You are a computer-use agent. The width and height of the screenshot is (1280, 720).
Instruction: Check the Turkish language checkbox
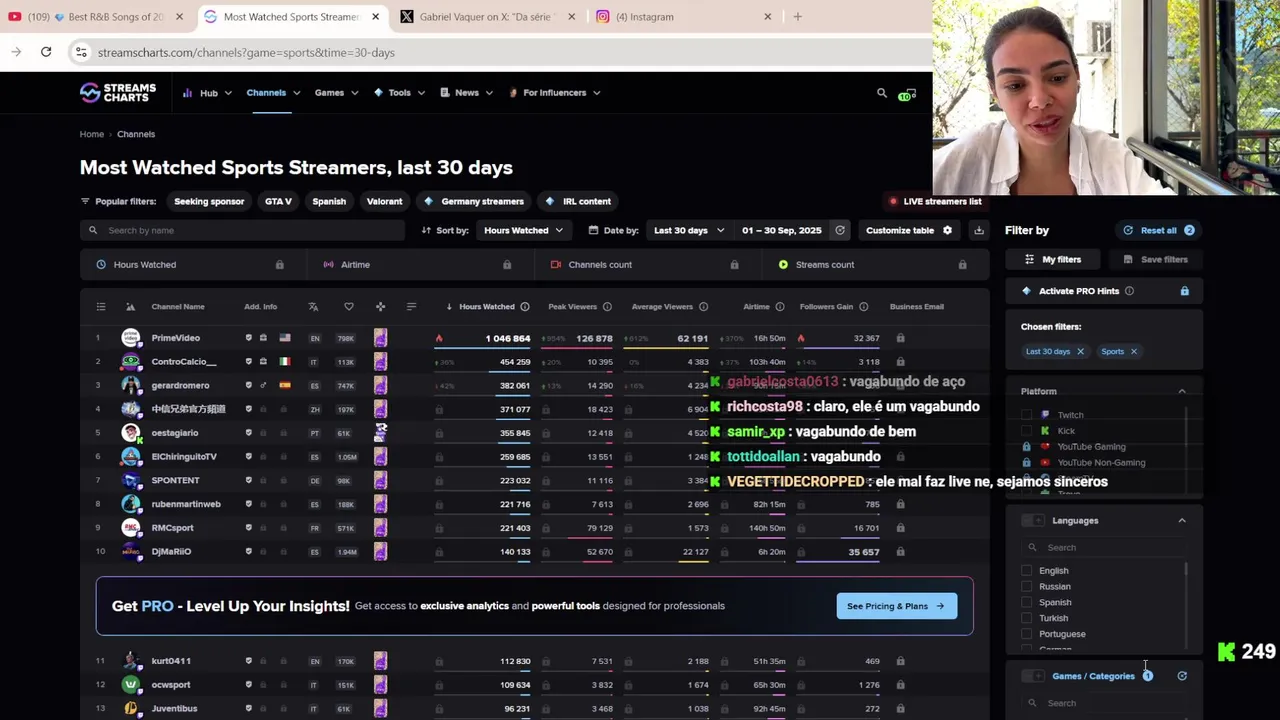[1026, 618]
